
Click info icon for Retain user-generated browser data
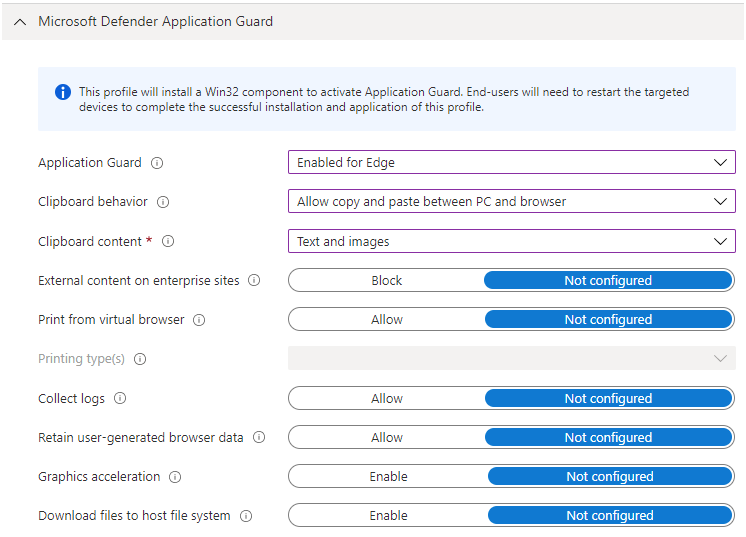[259, 438]
